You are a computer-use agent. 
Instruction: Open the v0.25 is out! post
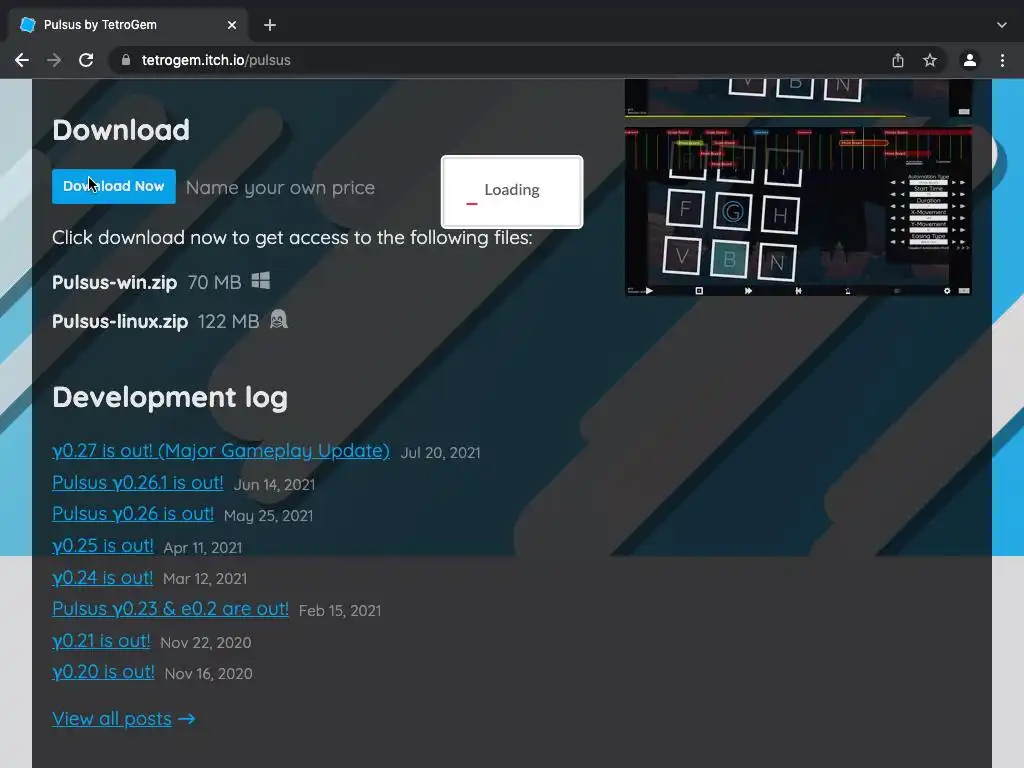103,545
